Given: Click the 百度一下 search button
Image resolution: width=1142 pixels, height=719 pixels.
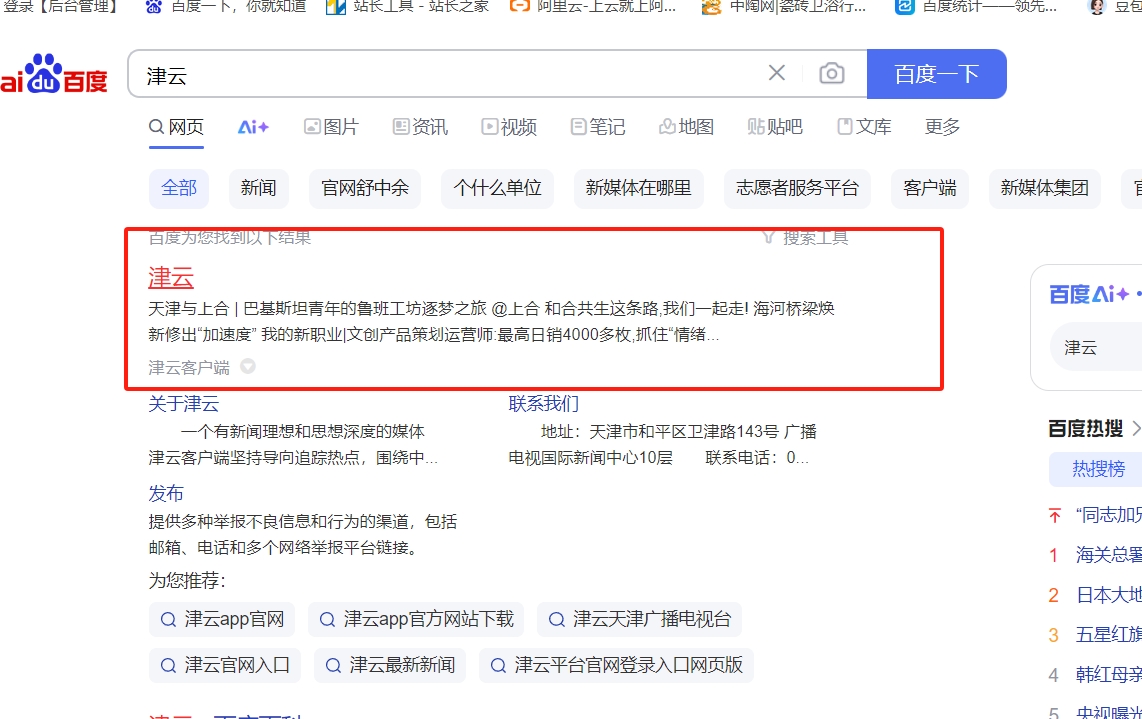Looking at the screenshot, I should tap(937, 74).
